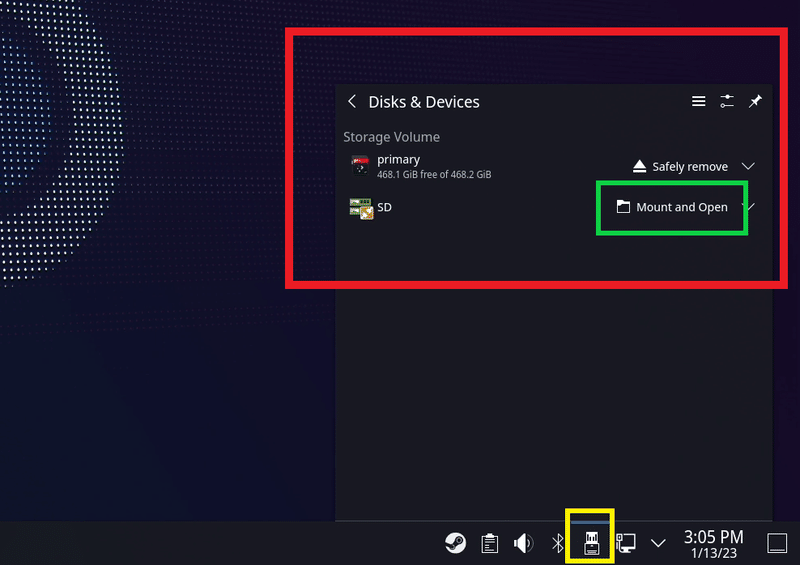Expand the SD card actions chevron

click(x=750, y=207)
